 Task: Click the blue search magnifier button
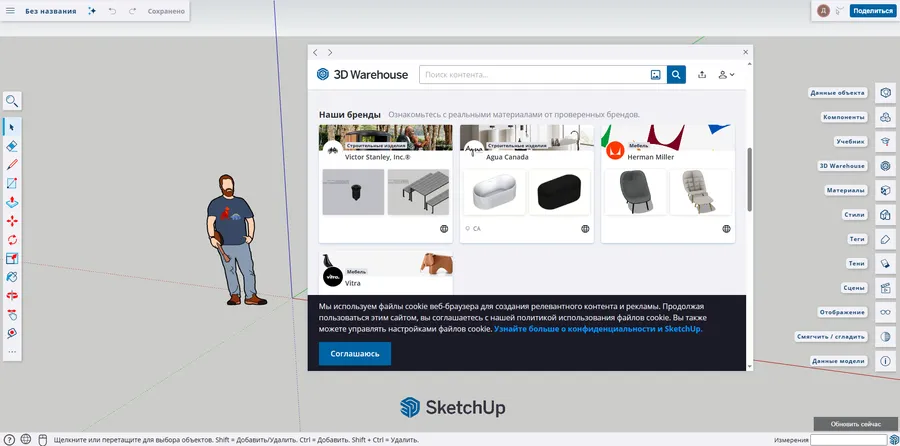676,75
